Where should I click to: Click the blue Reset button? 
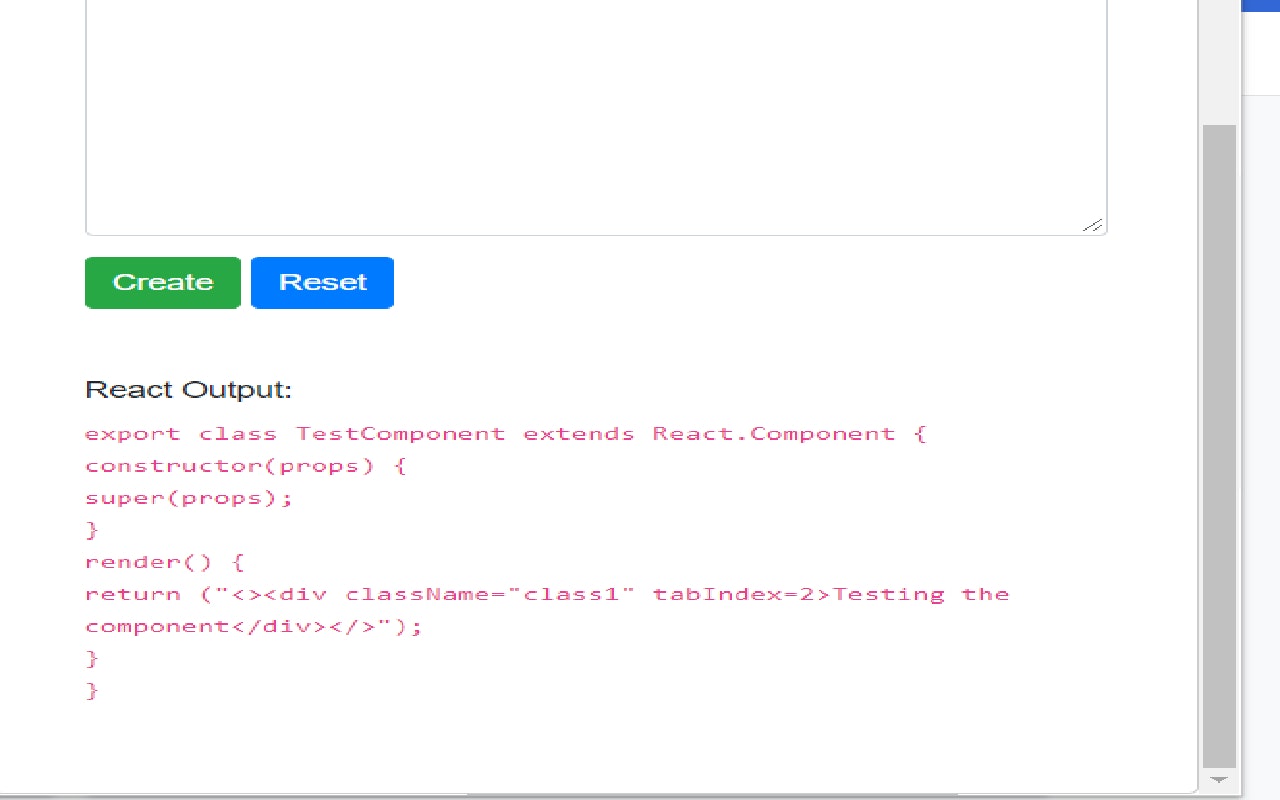coord(322,283)
